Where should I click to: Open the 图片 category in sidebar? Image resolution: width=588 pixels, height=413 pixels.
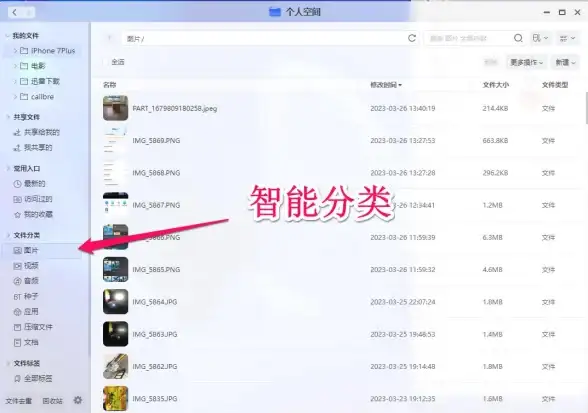click(41, 250)
